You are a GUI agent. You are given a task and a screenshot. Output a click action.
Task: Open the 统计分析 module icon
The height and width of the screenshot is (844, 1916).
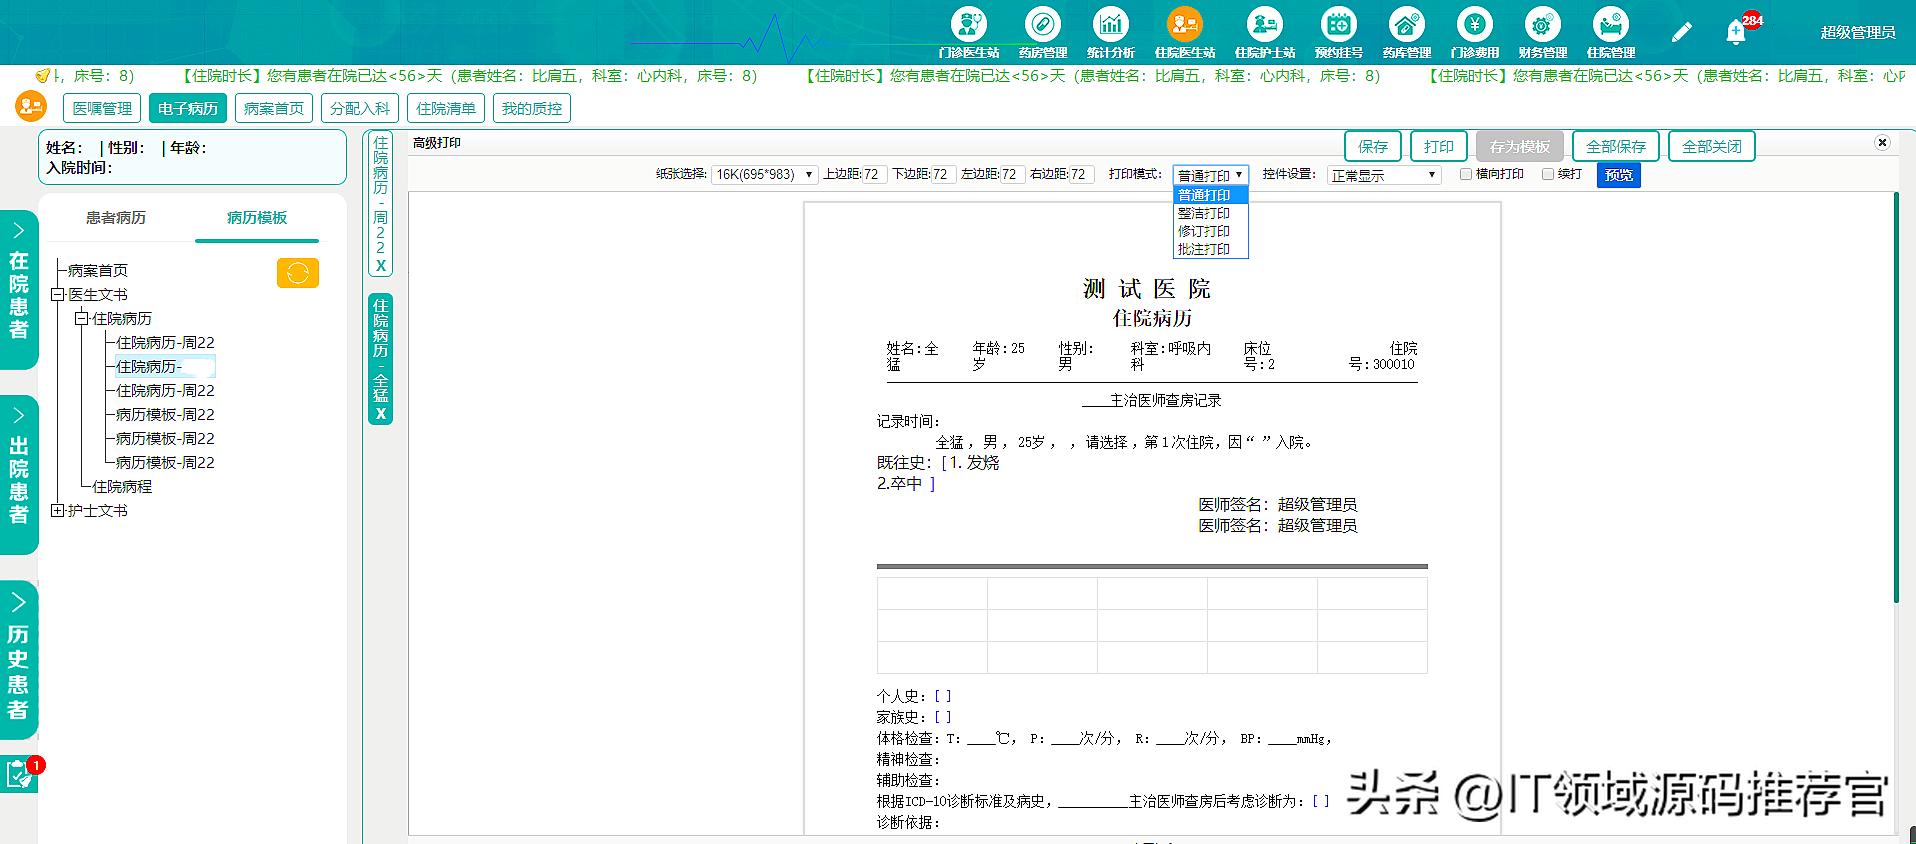pyautogui.click(x=1110, y=31)
